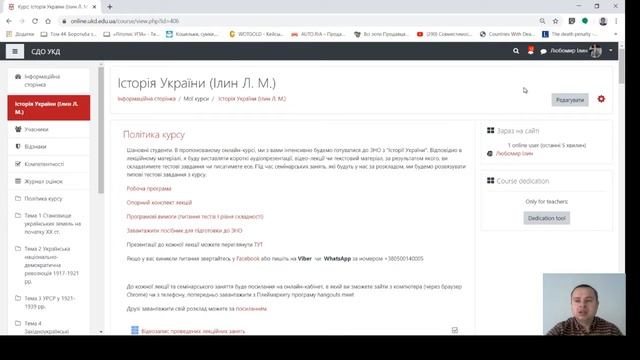Click the Dedication tool button
This screenshot has width=640, height=360.
[x=547, y=218]
